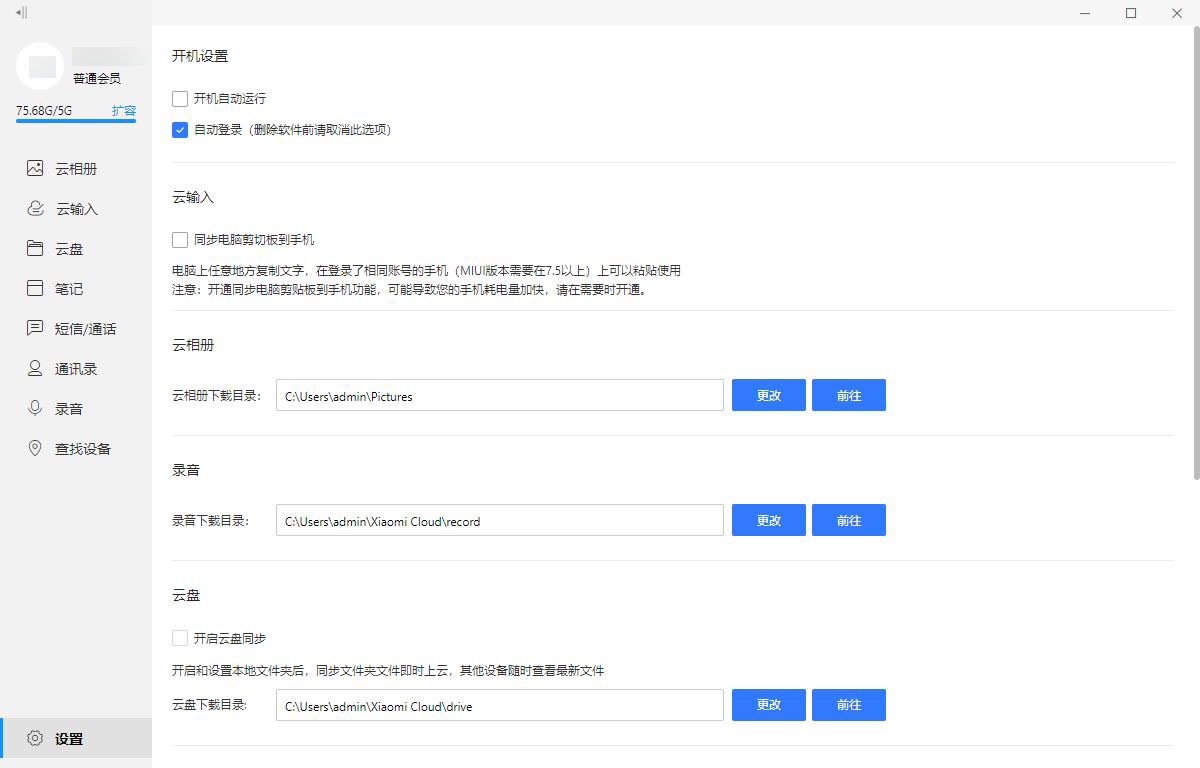The image size is (1200, 768).
Task: Select 查找设备 (Find Device) in sidebar
Action: (84, 448)
